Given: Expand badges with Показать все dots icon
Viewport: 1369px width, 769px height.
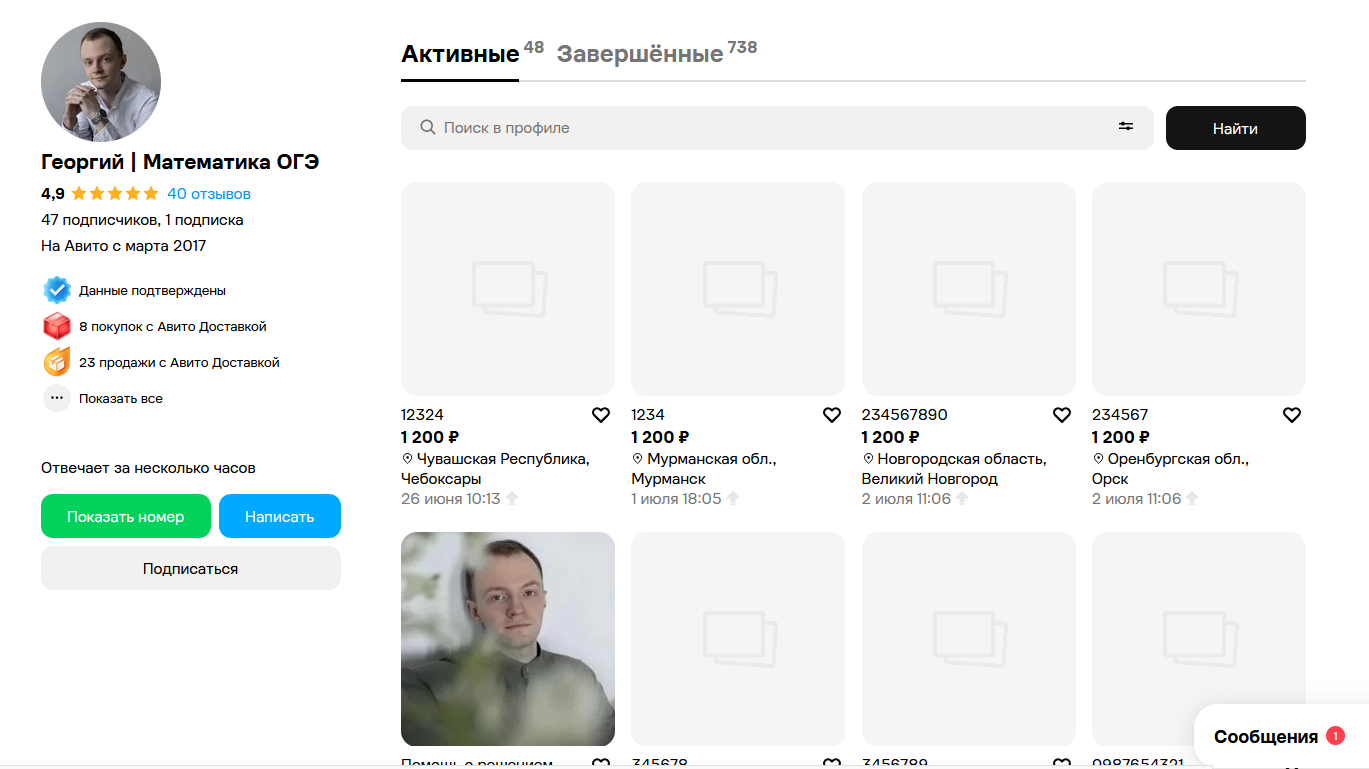Looking at the screenshot, I should (x=56, y=398).
